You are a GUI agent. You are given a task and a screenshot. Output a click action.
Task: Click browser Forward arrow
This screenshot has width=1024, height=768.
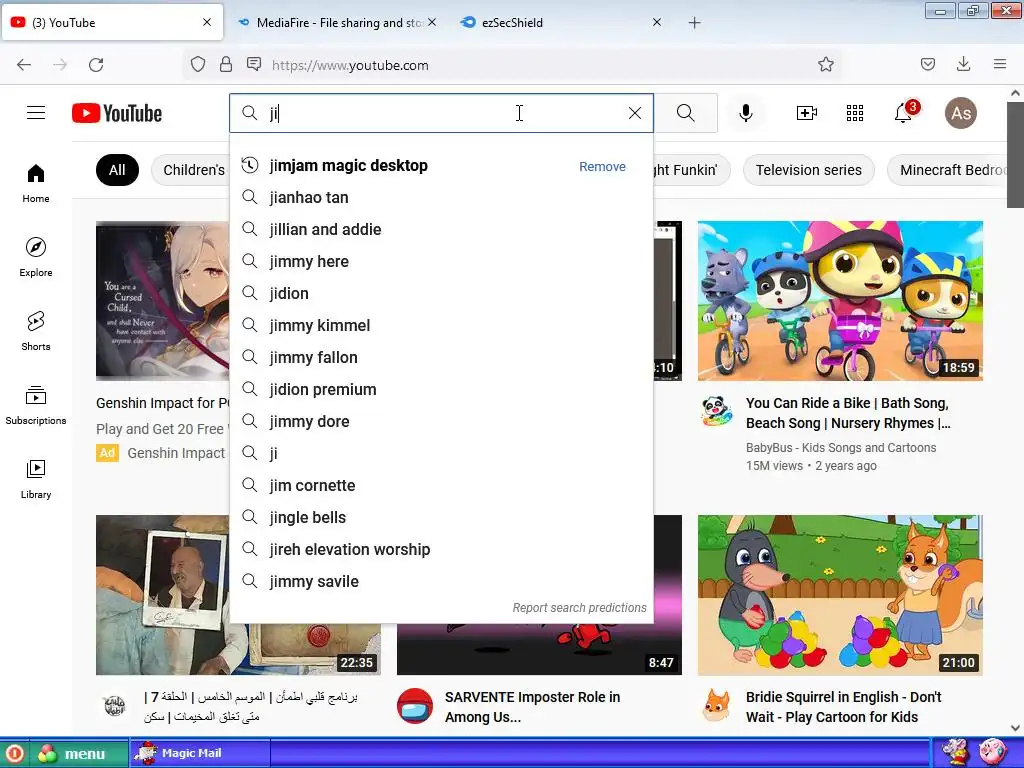(x=60, y=65)
